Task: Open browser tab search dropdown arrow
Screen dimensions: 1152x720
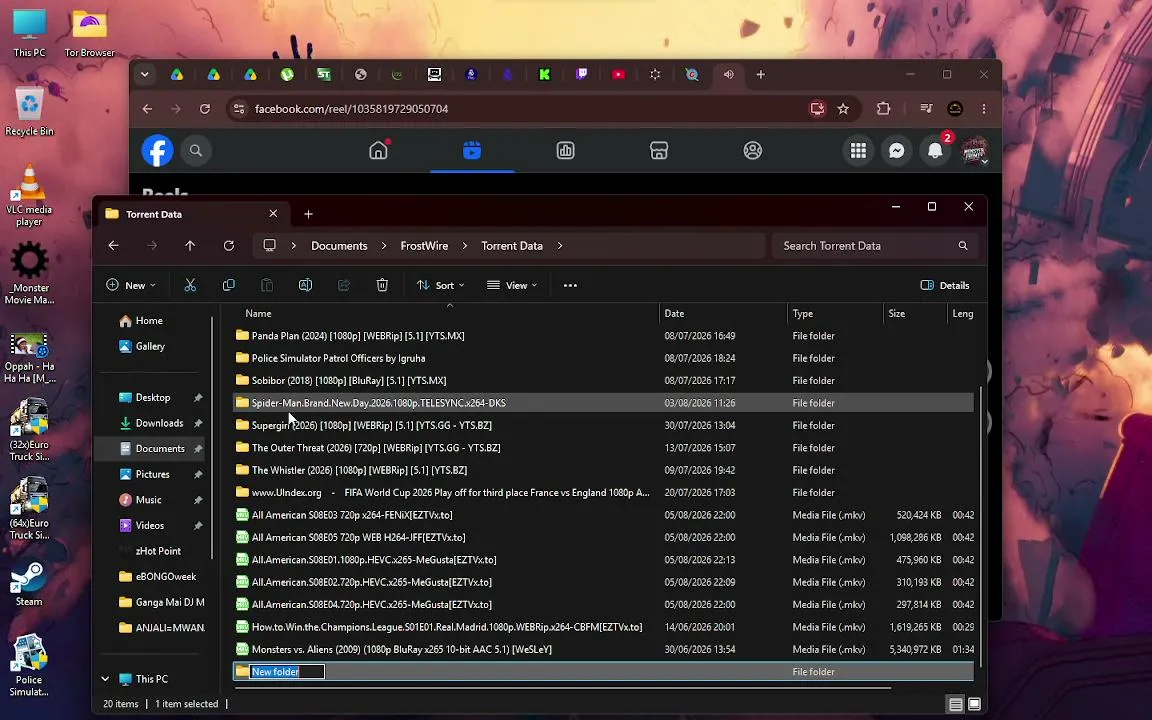Action: tap(145, 74)
